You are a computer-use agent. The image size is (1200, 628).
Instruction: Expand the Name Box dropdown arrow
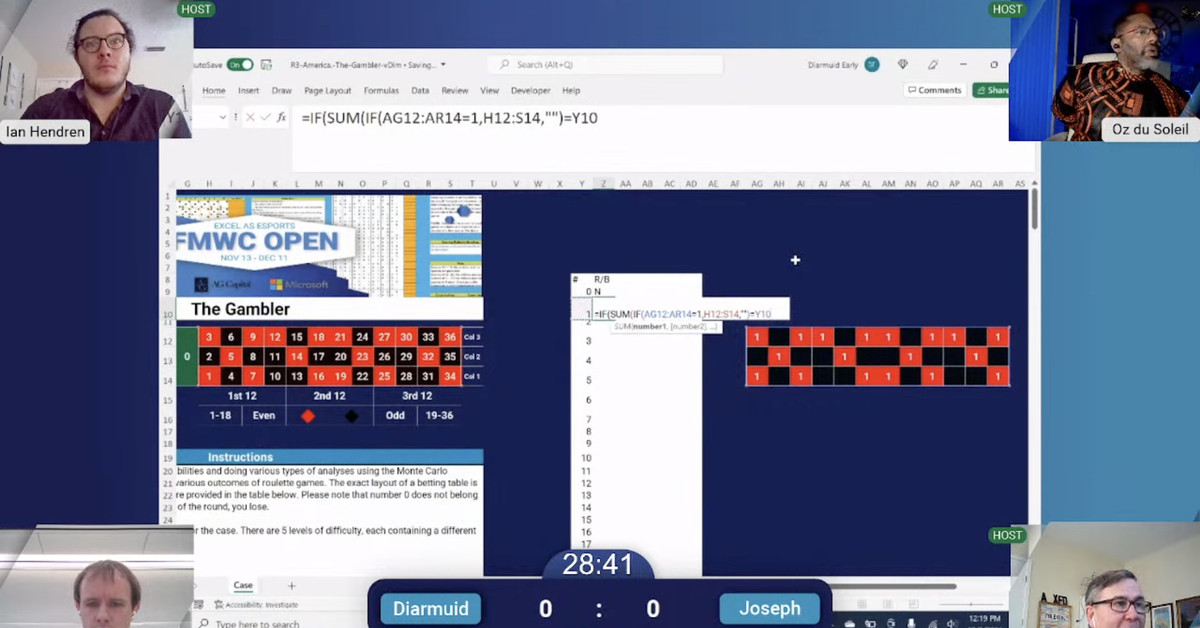223,118
